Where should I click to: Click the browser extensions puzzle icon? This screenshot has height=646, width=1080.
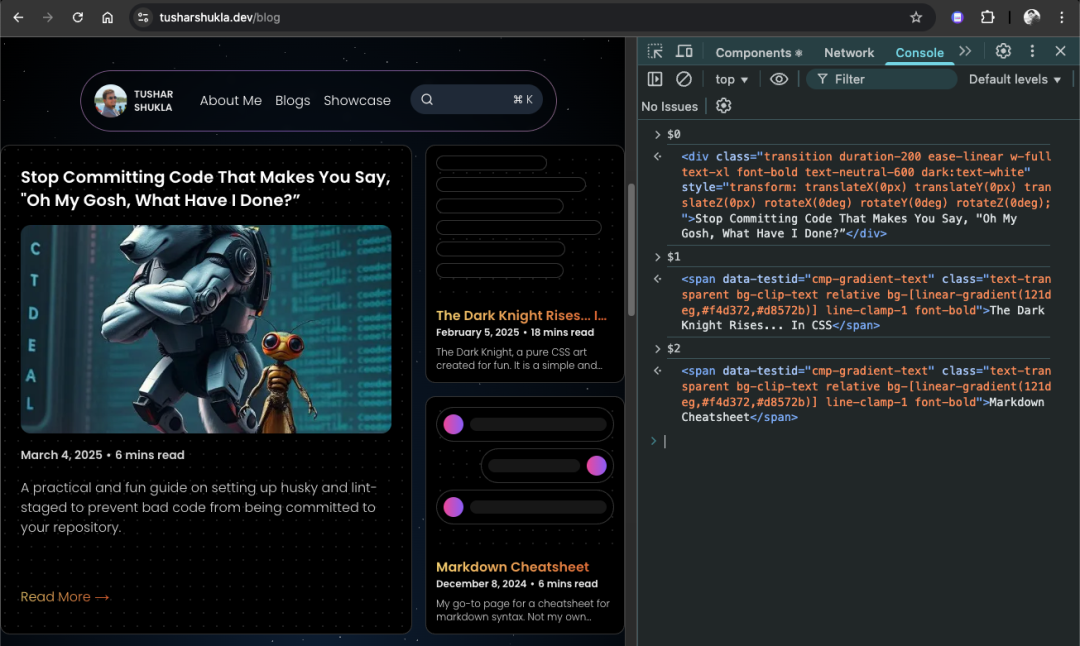(x=989, y=16)
